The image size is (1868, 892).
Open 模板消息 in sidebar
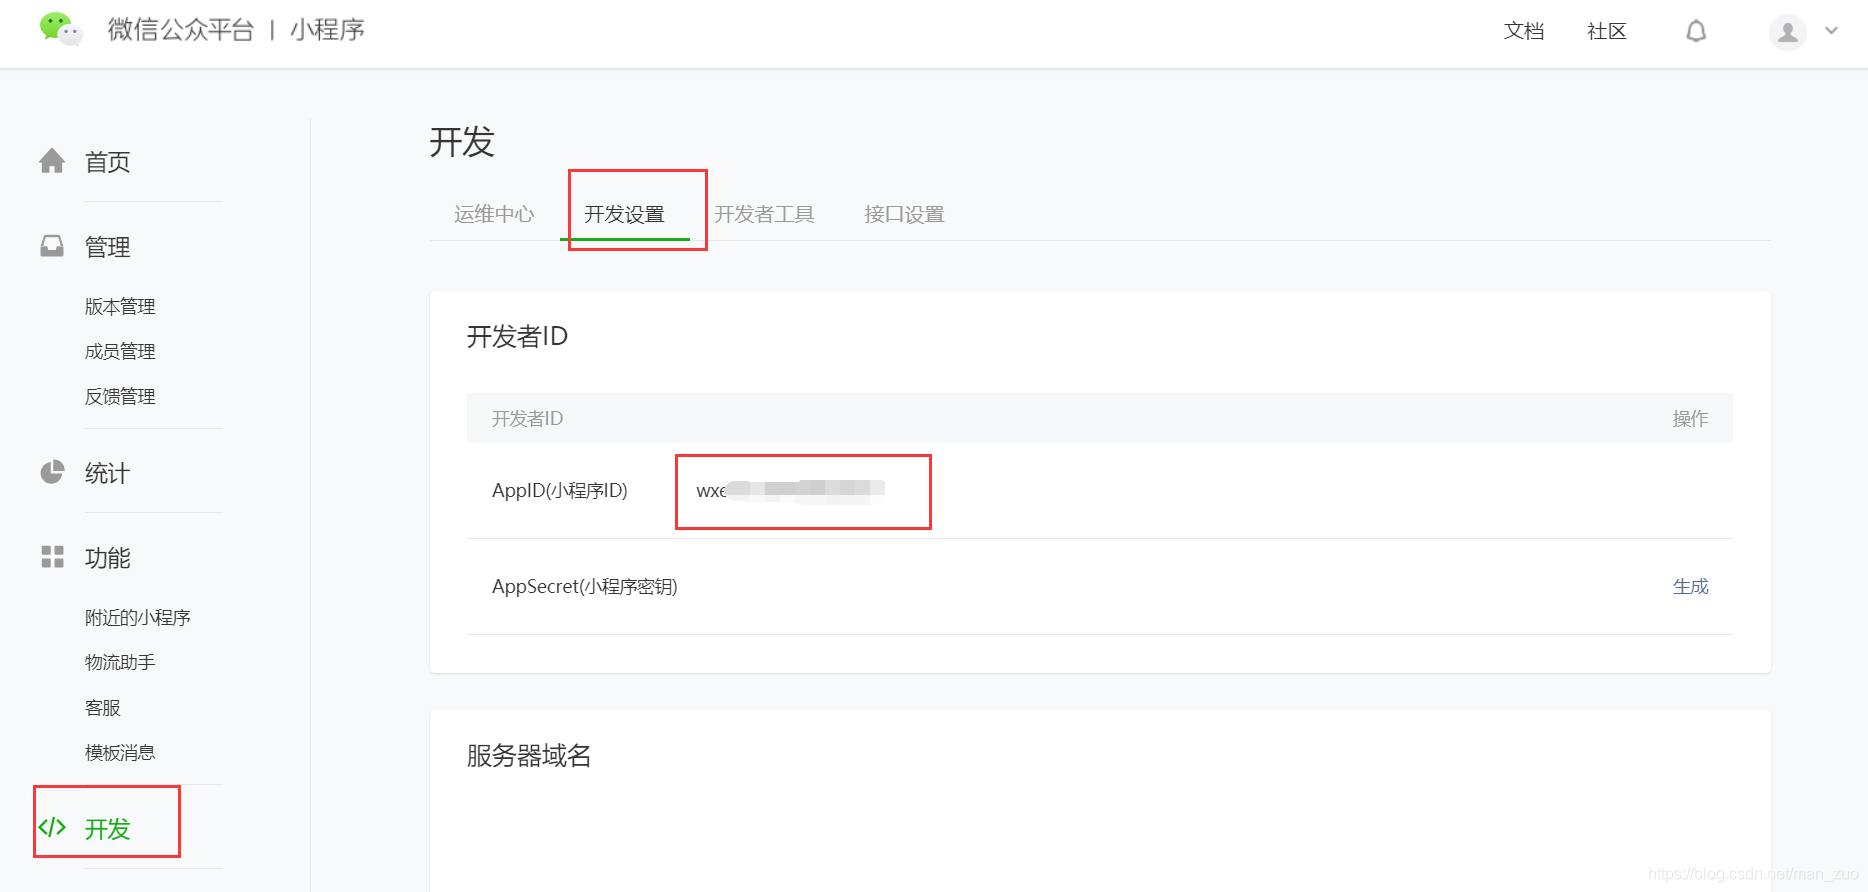tap(120, 752)
